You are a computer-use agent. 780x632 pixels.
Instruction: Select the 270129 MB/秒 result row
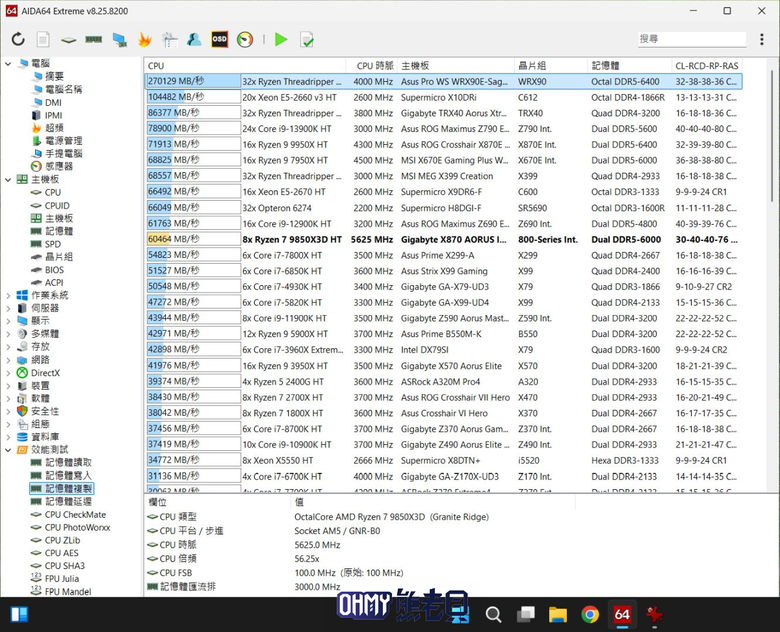point(443,82)
